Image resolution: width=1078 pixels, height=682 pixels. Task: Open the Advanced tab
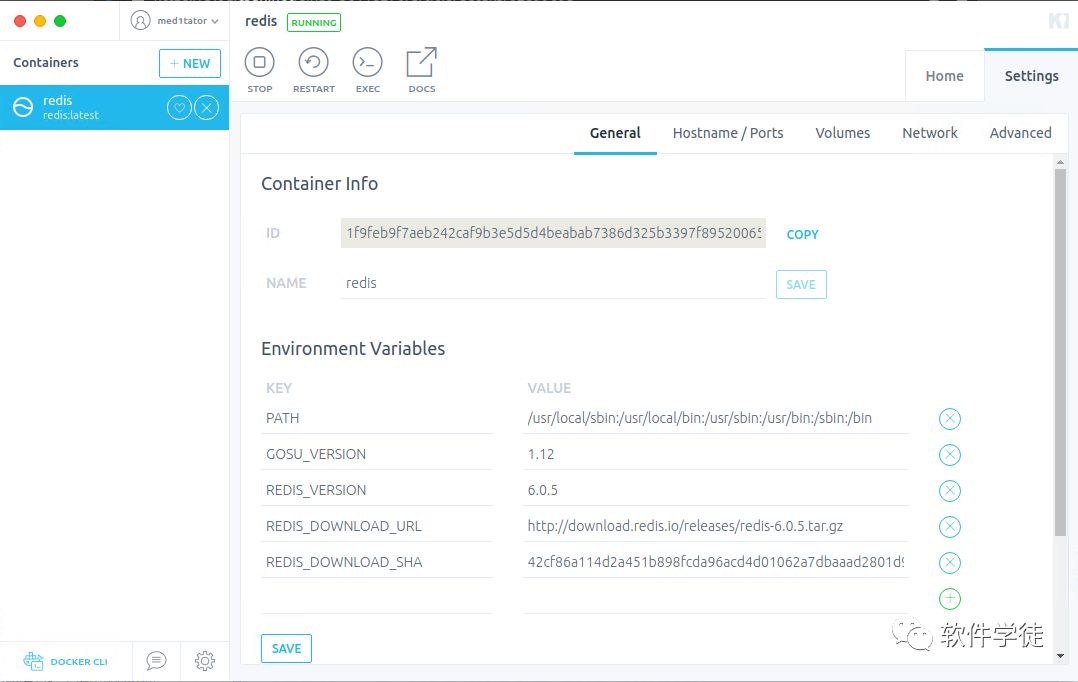point(1020,133)
